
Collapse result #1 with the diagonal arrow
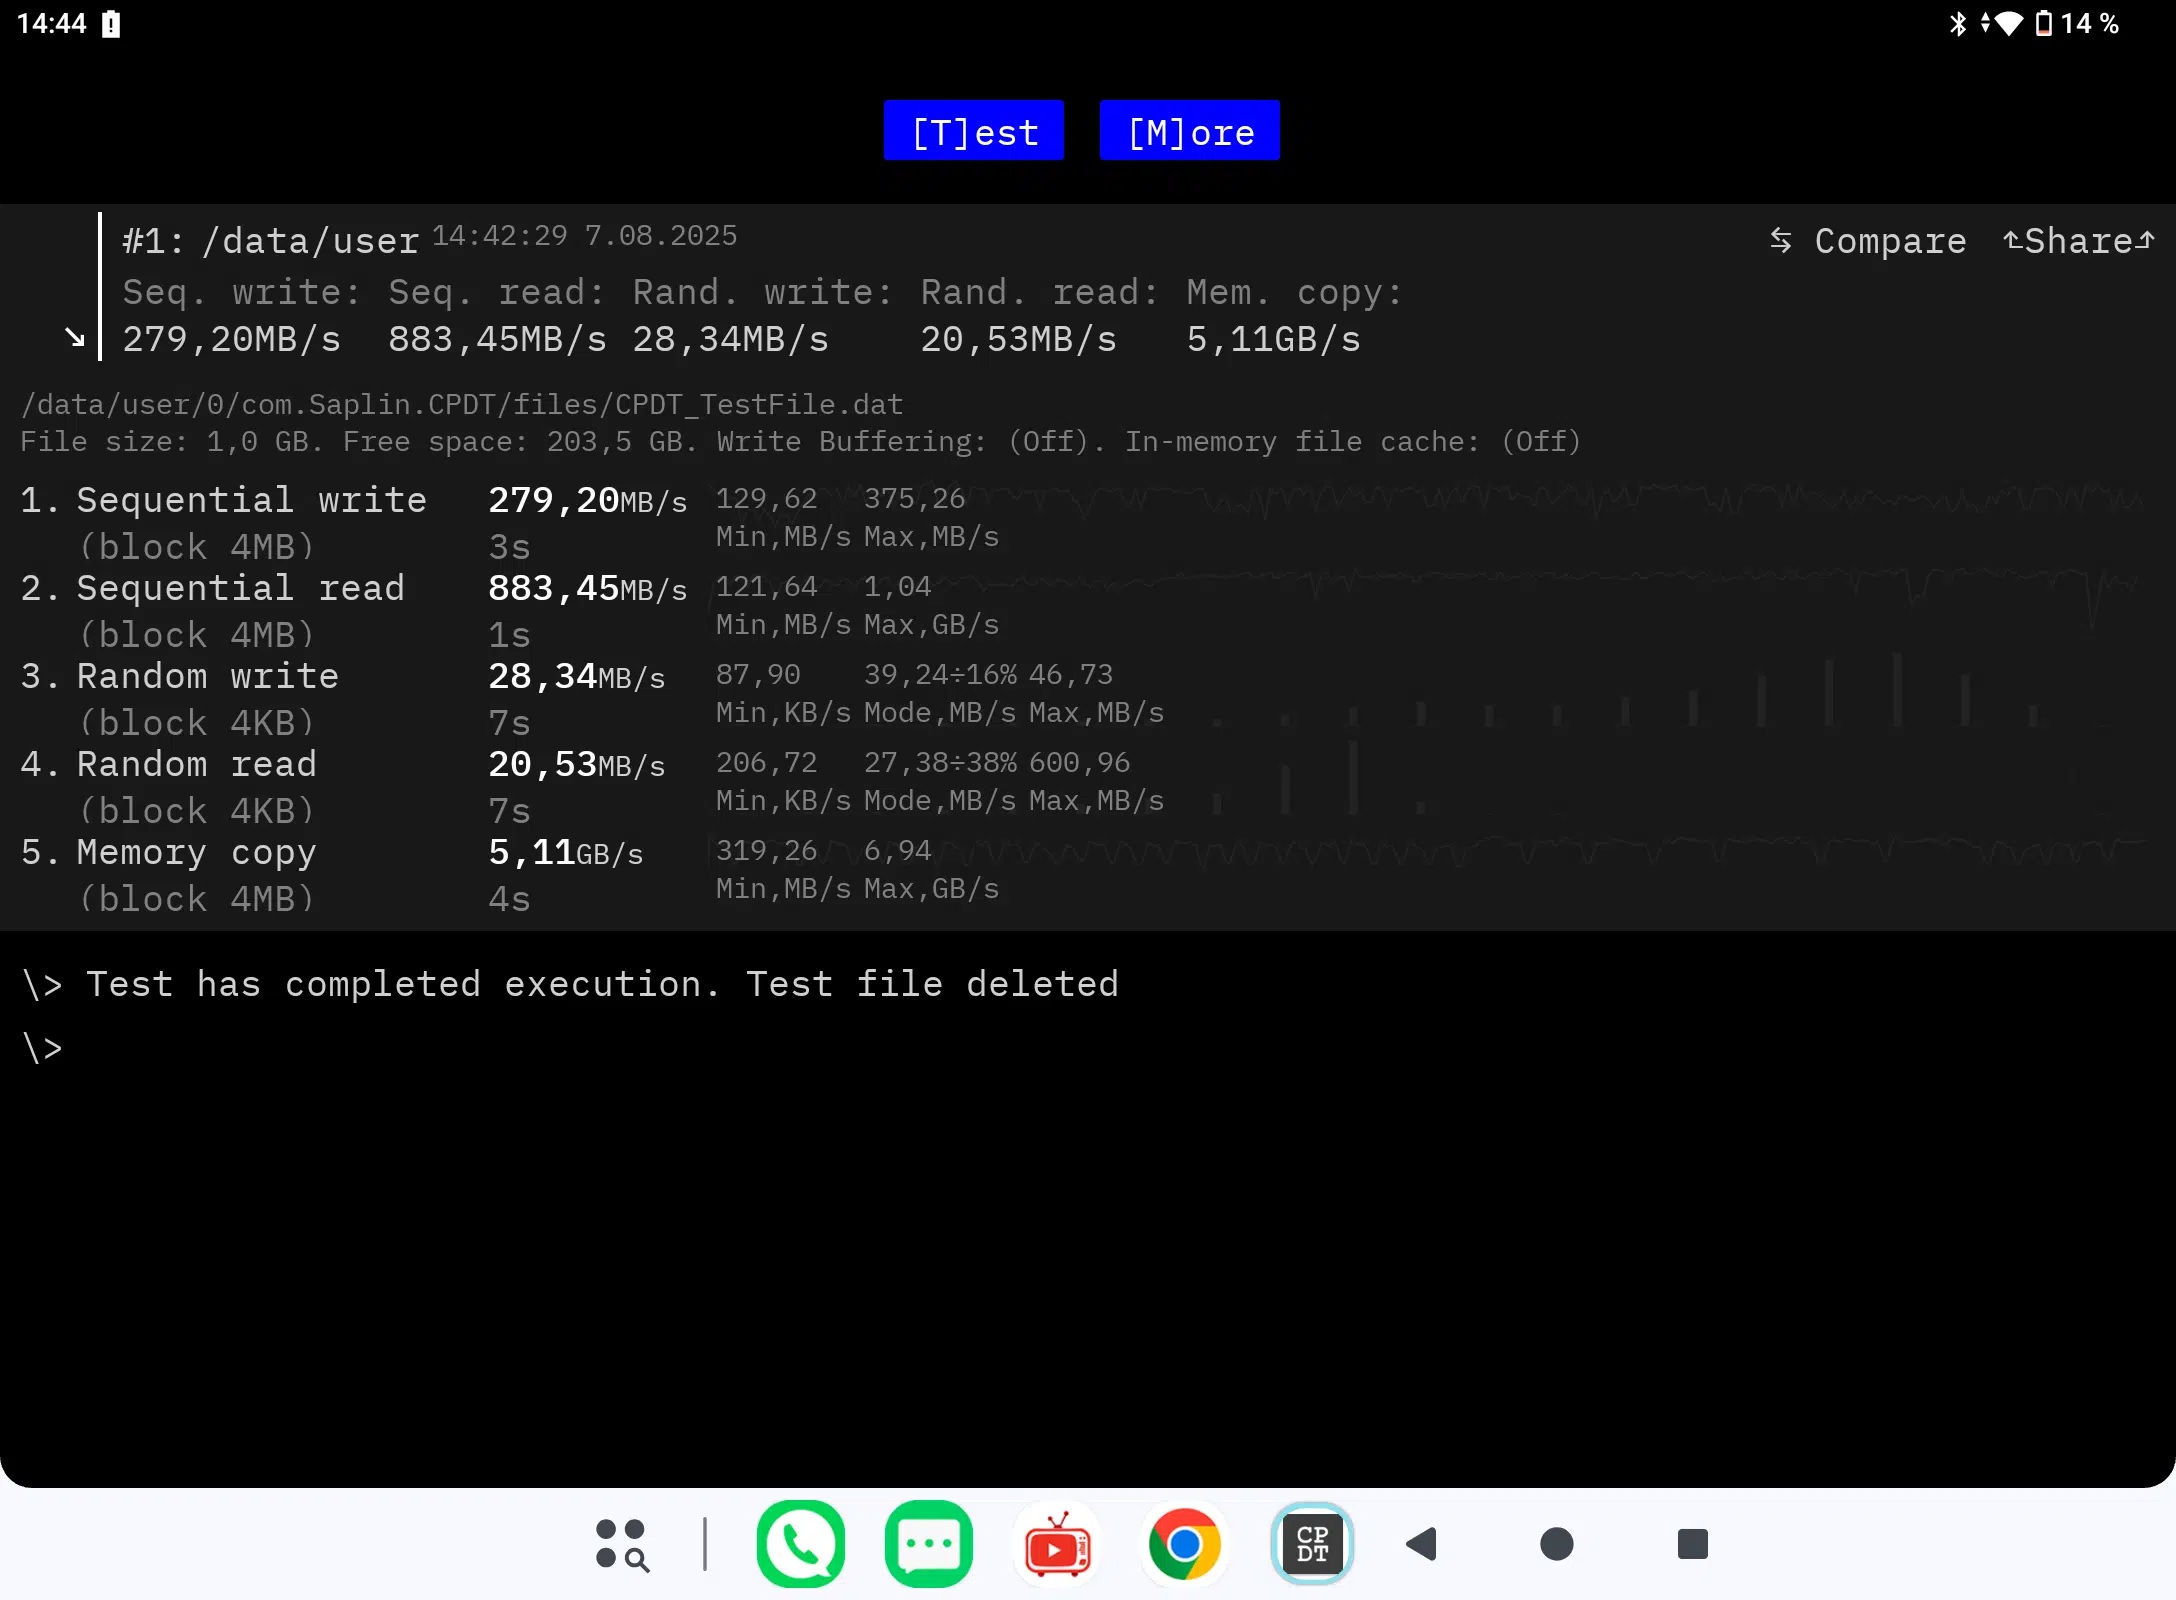pyautogui.click(x=75, y=337)
